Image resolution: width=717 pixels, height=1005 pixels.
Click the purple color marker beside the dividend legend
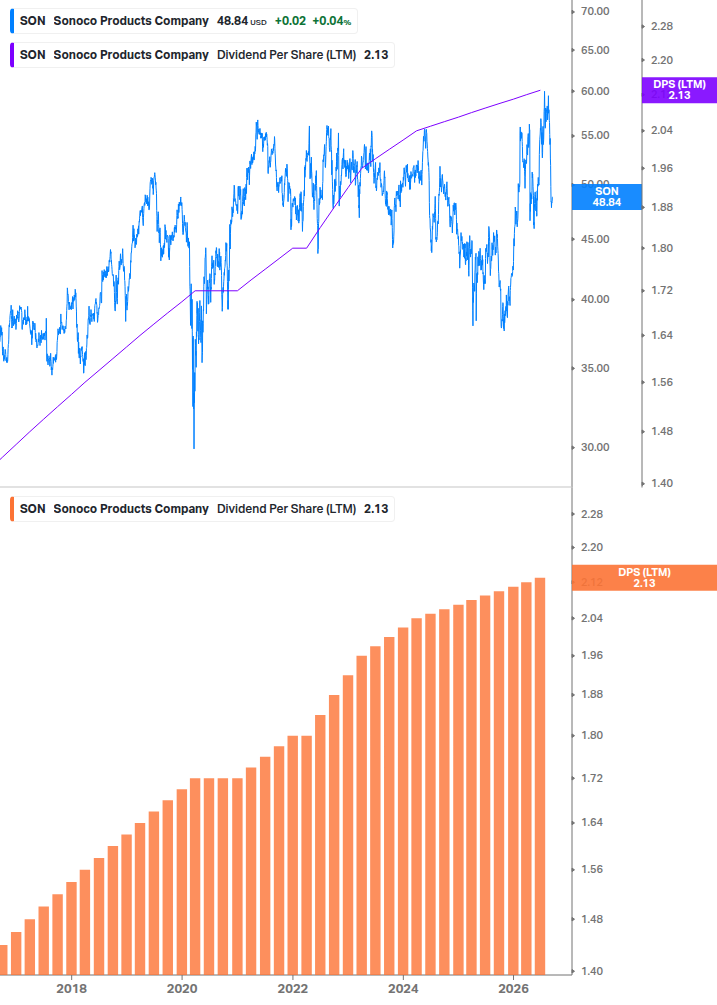click(x=12, y=55)
